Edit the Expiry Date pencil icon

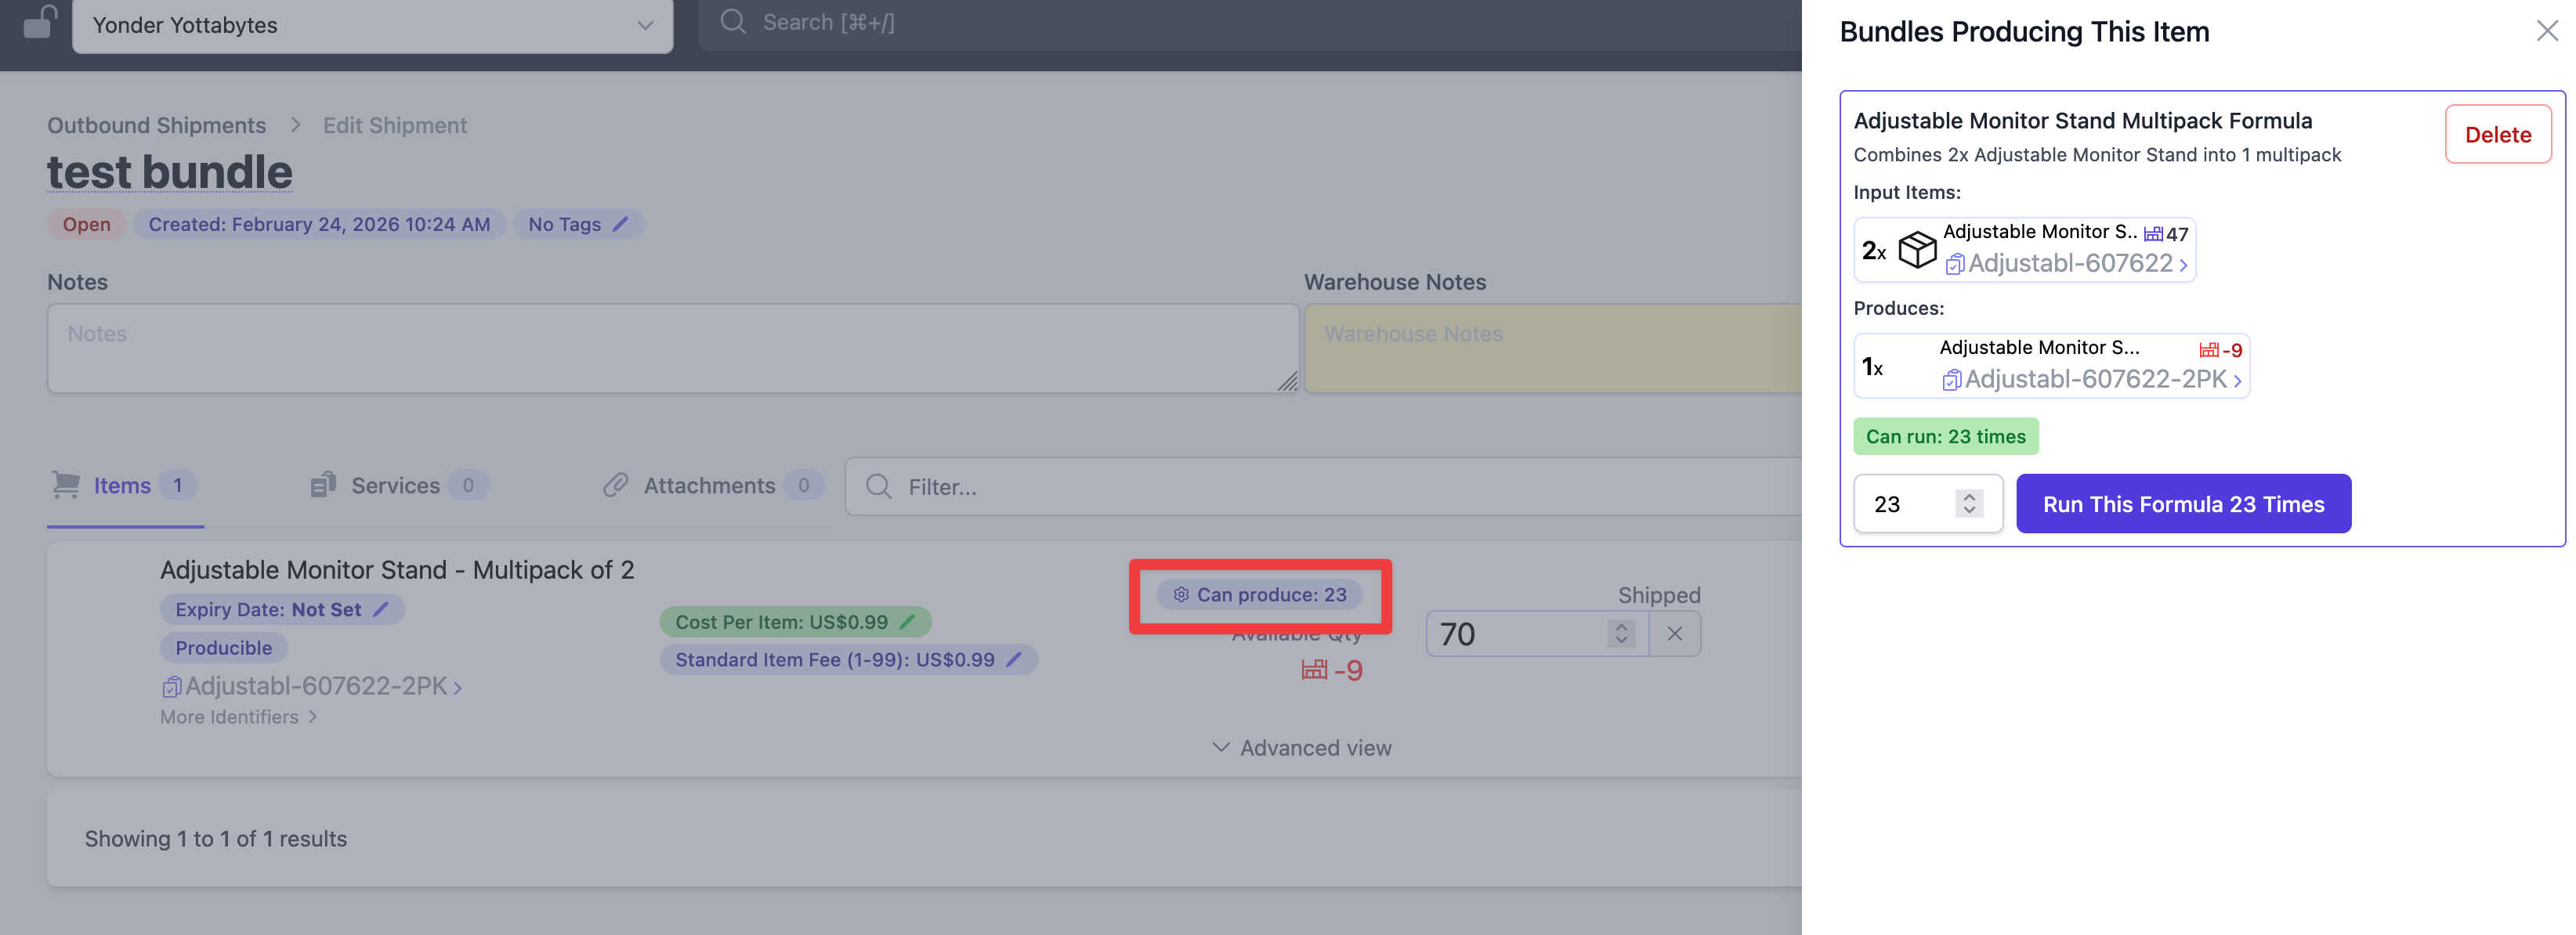point(381,609)
